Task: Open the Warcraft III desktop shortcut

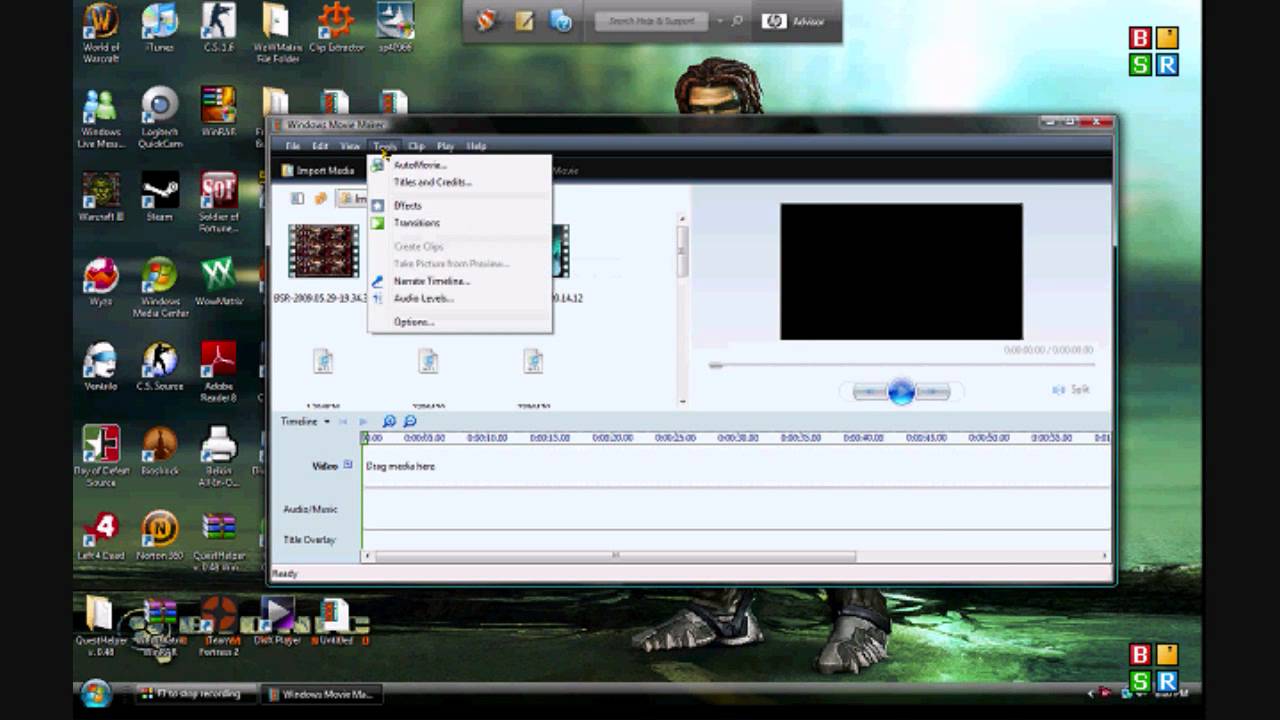Action: point(100,197)
